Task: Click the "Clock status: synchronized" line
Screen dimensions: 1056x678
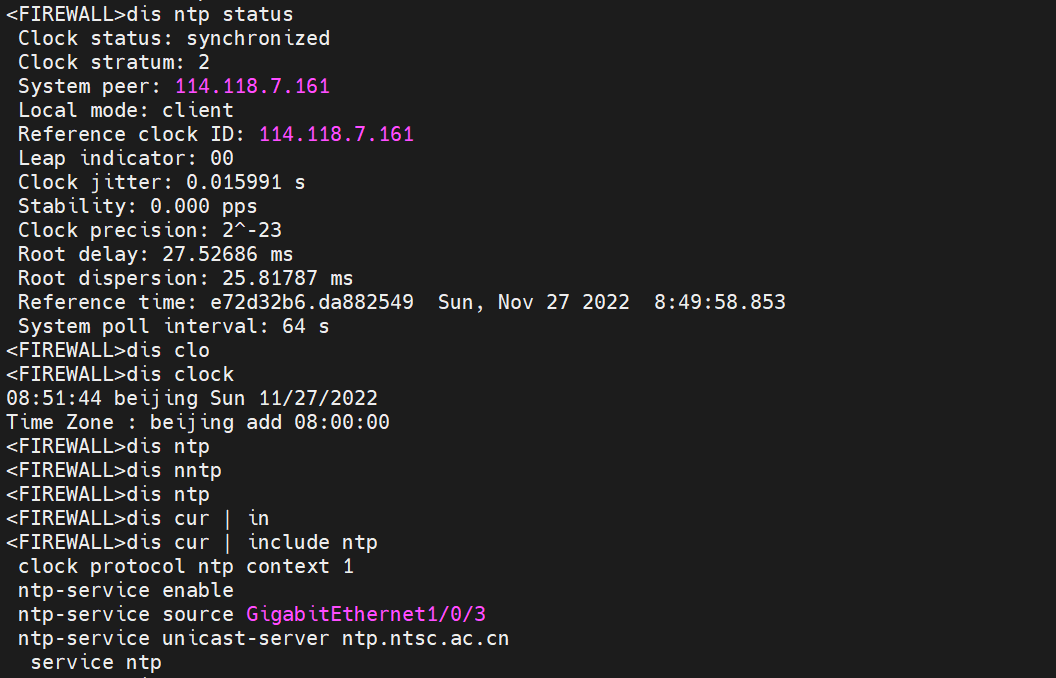Action: 174,38
